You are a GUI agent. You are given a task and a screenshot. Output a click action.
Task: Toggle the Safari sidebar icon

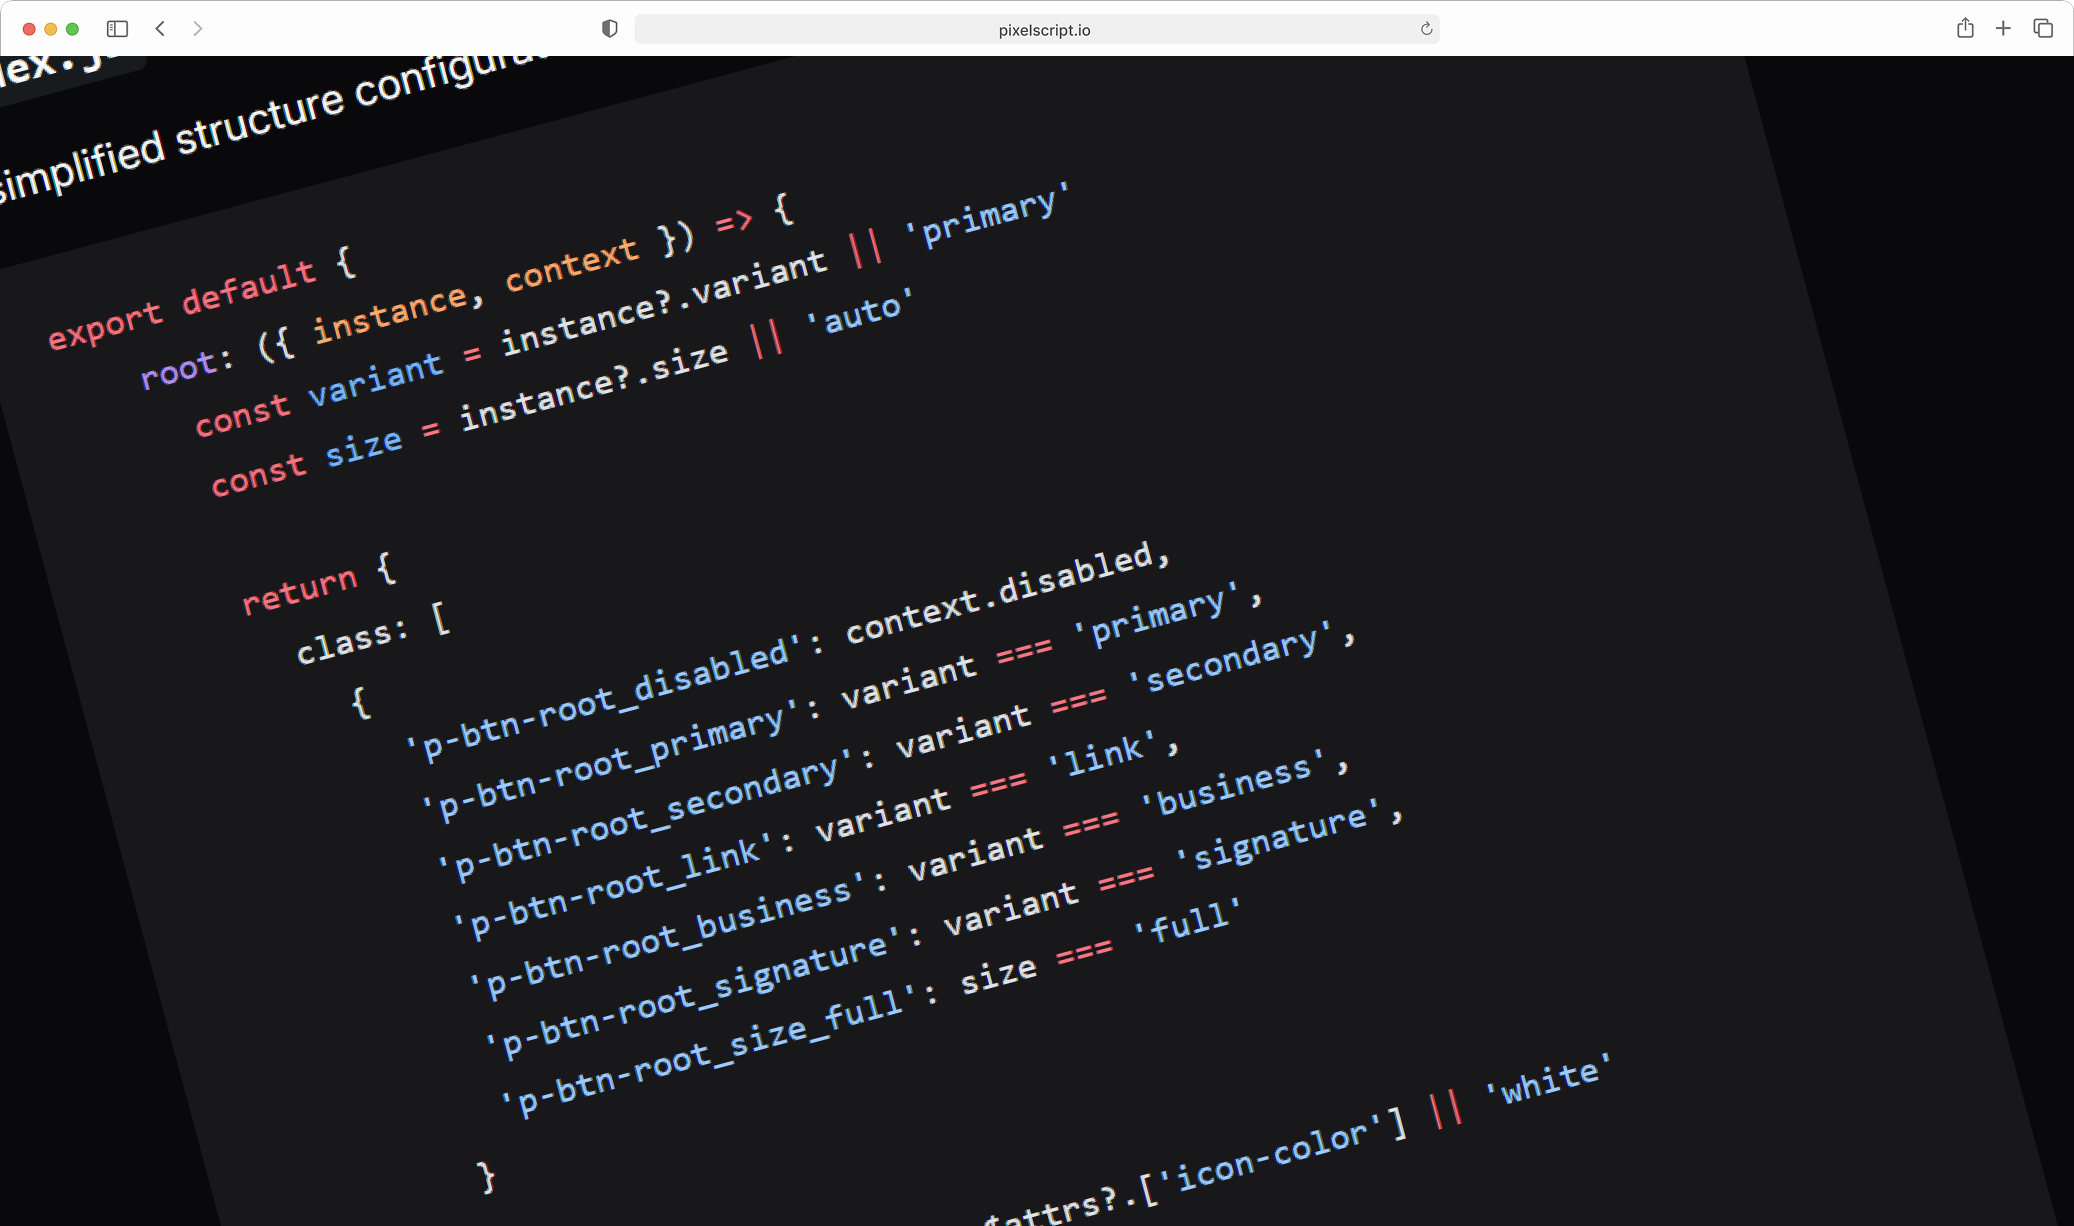click(x=117, y=29)
